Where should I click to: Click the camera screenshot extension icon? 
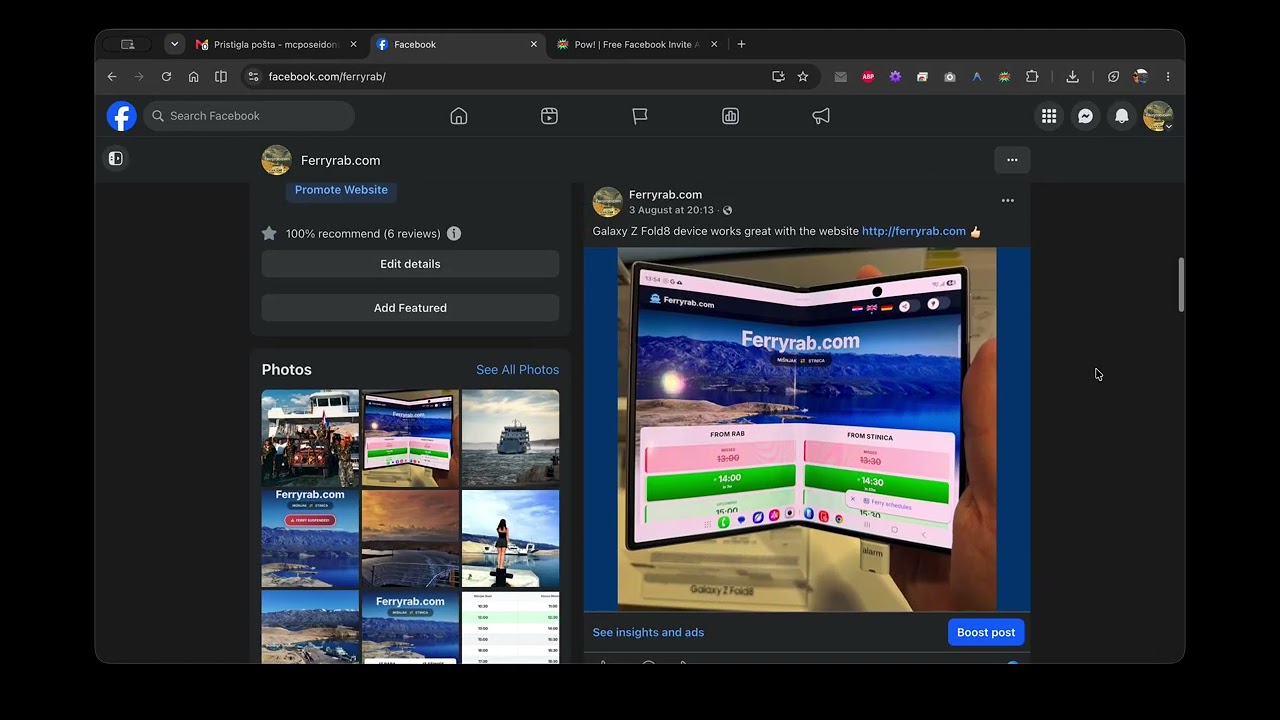(x=950, y=76)
